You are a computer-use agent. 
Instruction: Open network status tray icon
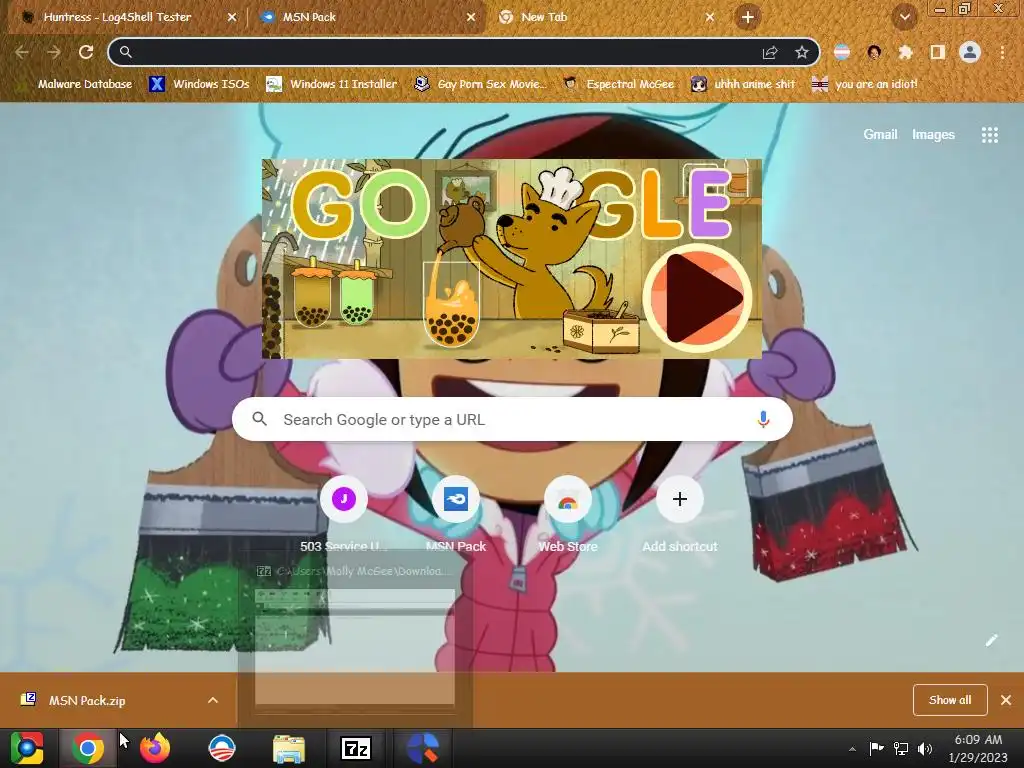901,748
